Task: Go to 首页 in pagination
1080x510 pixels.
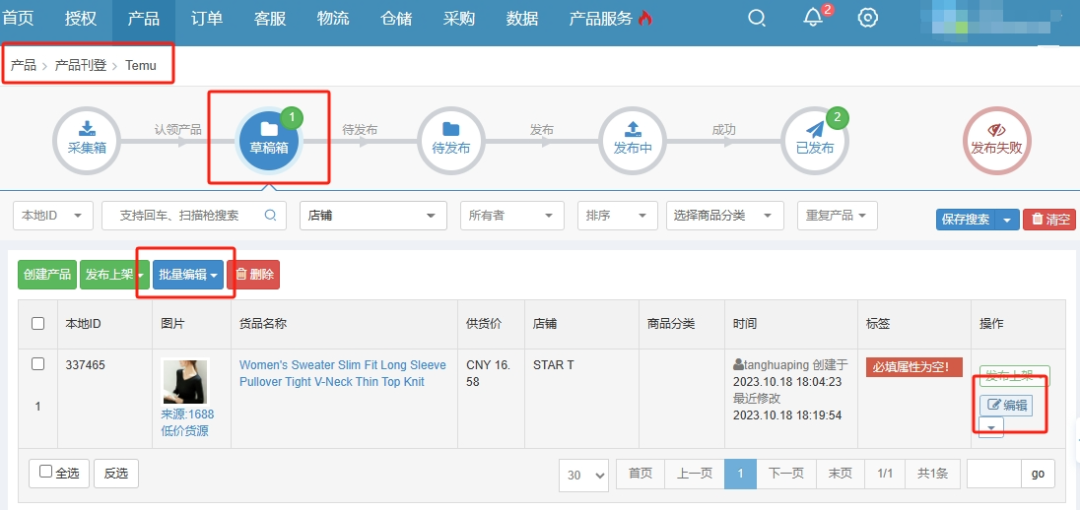Action: pyautogui.click(x=641, y=473)
